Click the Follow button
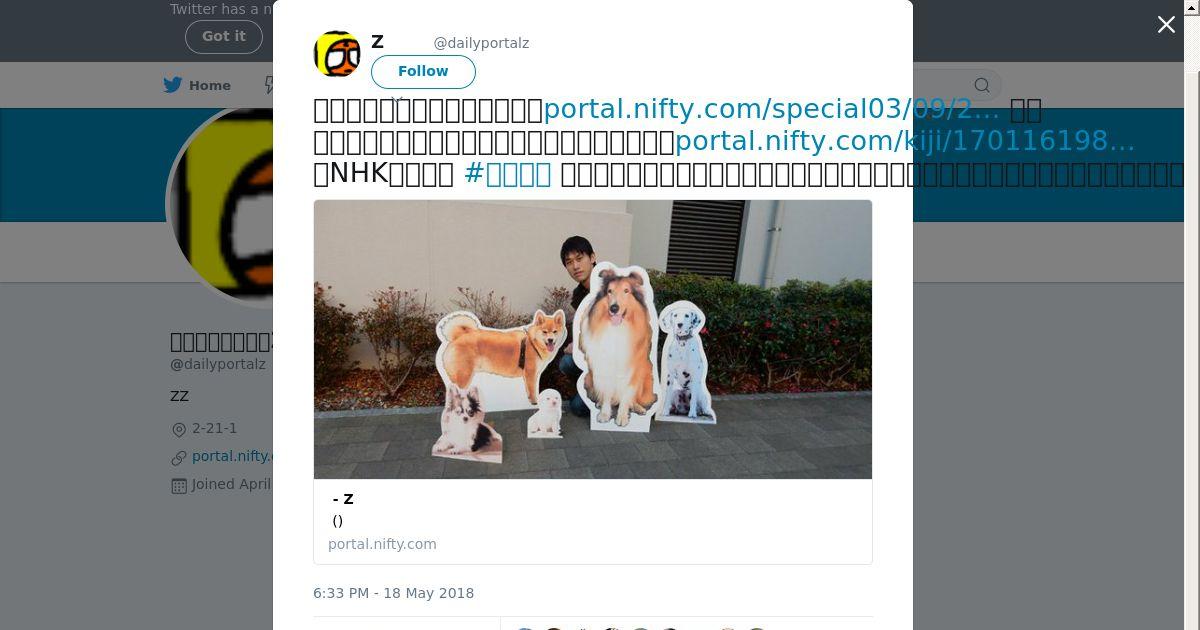 point(423,72)
